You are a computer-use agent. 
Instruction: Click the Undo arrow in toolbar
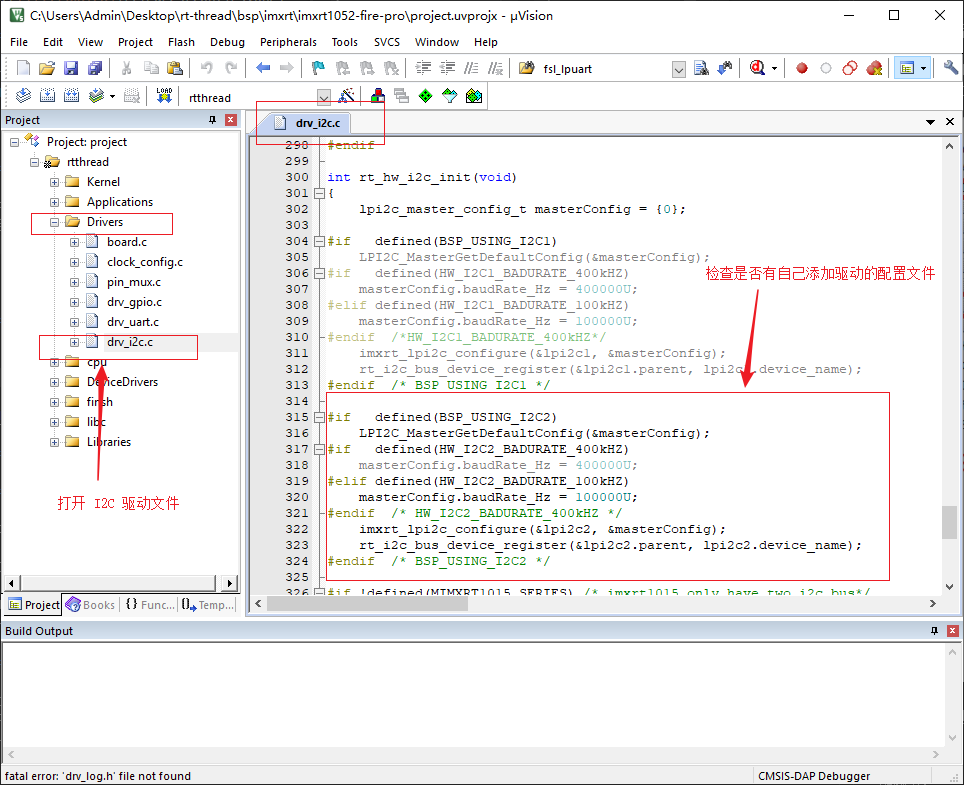[207, 68]
